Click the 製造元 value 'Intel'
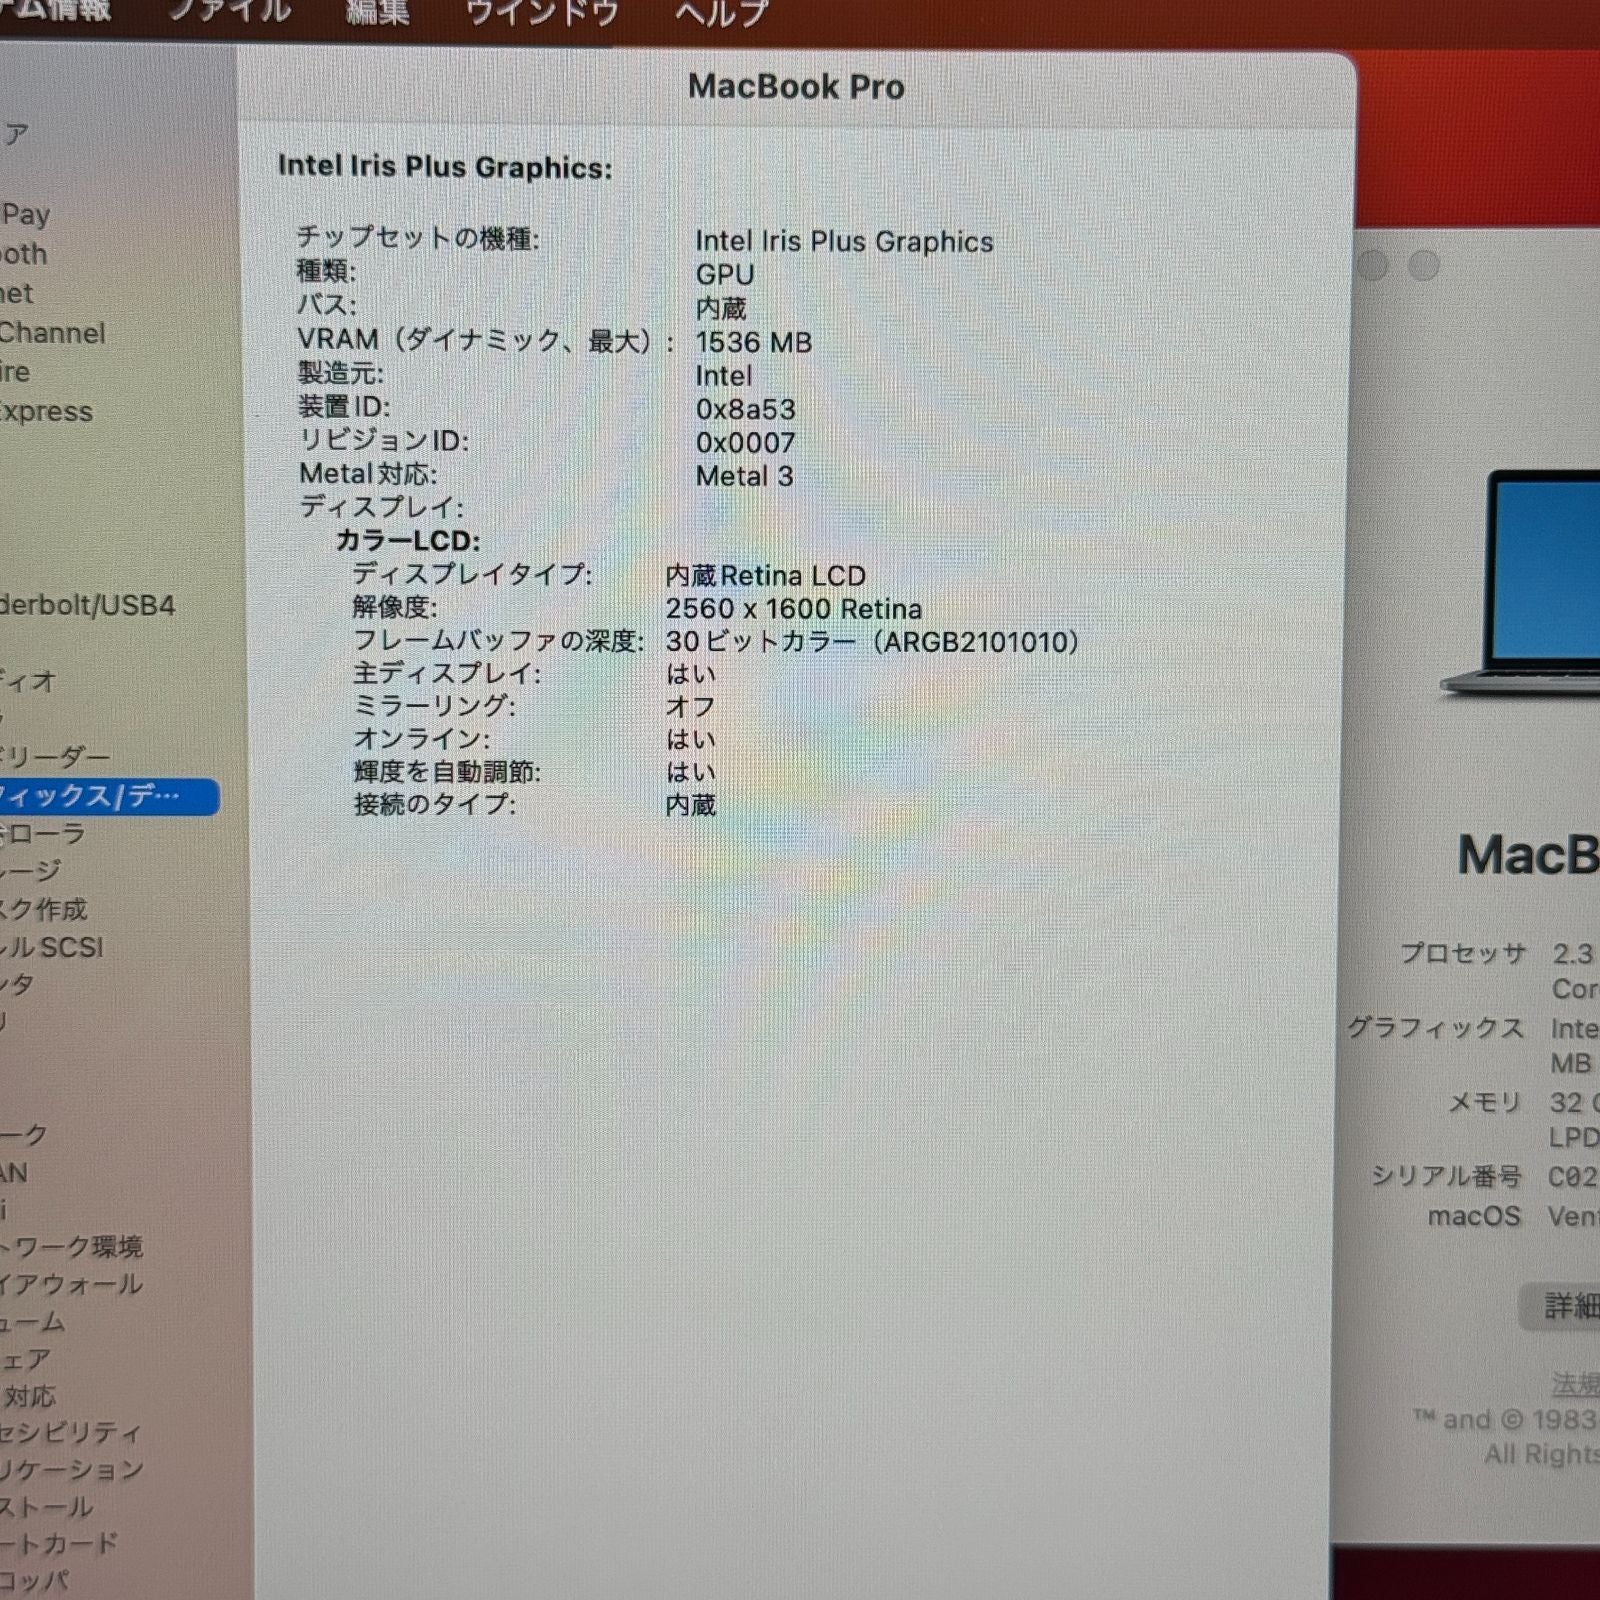Viewport: 1600px width, 1600px height. click(723, 376)
